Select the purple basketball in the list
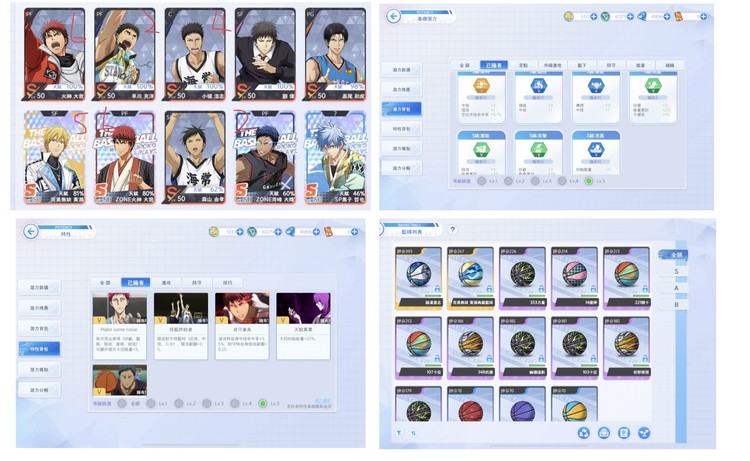 [x=522, y=405]
